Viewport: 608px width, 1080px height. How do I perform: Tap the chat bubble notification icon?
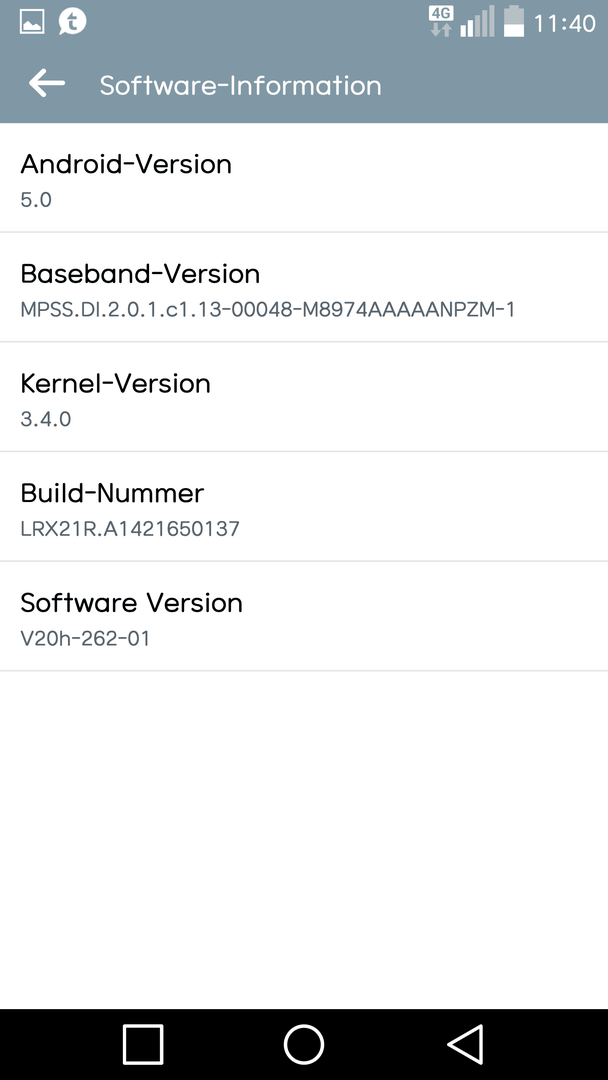(73, 21)
